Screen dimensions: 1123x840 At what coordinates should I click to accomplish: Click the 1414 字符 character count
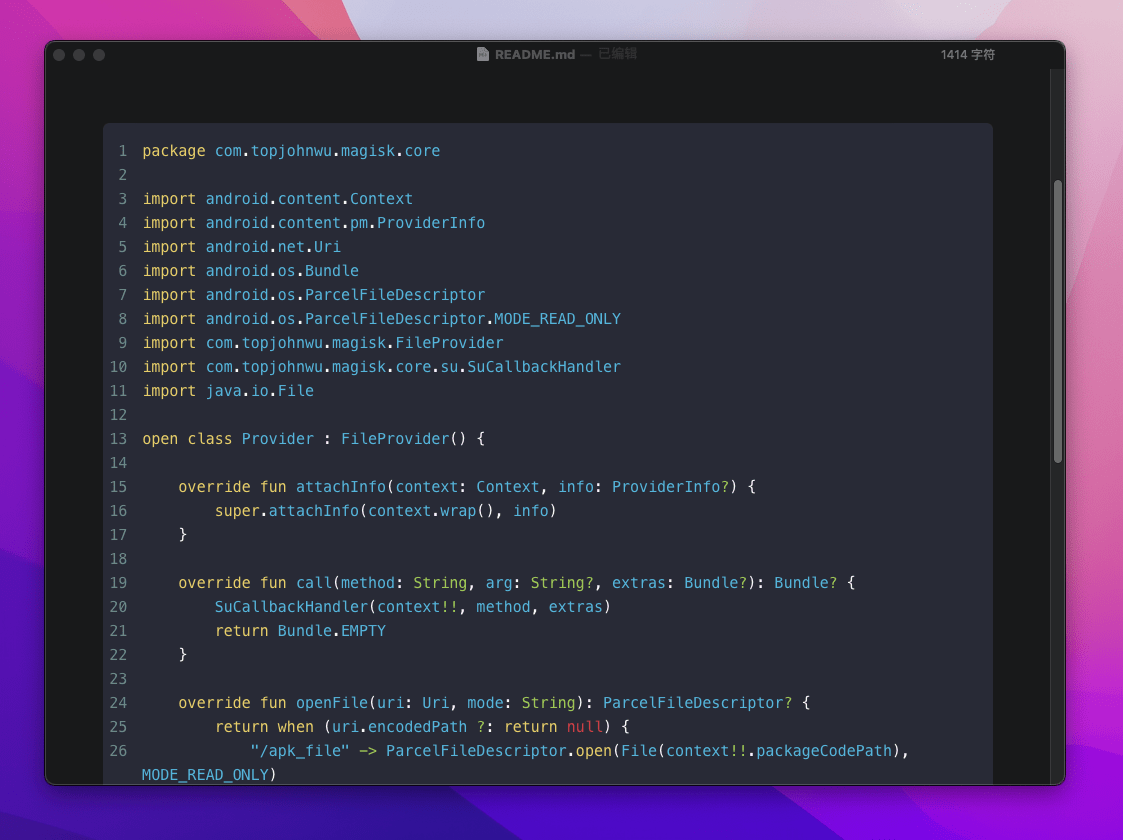click(x=968, y=54)
